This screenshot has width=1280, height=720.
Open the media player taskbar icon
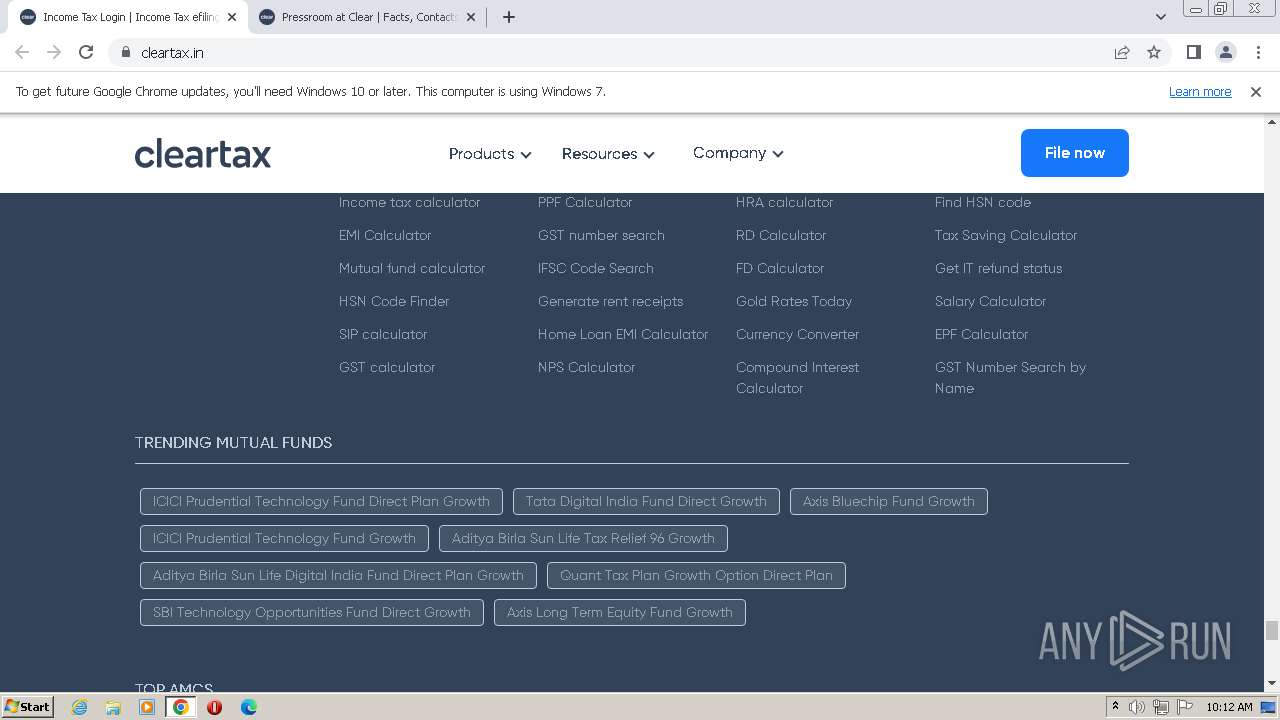pyautogui.click(x=147, y=707)
